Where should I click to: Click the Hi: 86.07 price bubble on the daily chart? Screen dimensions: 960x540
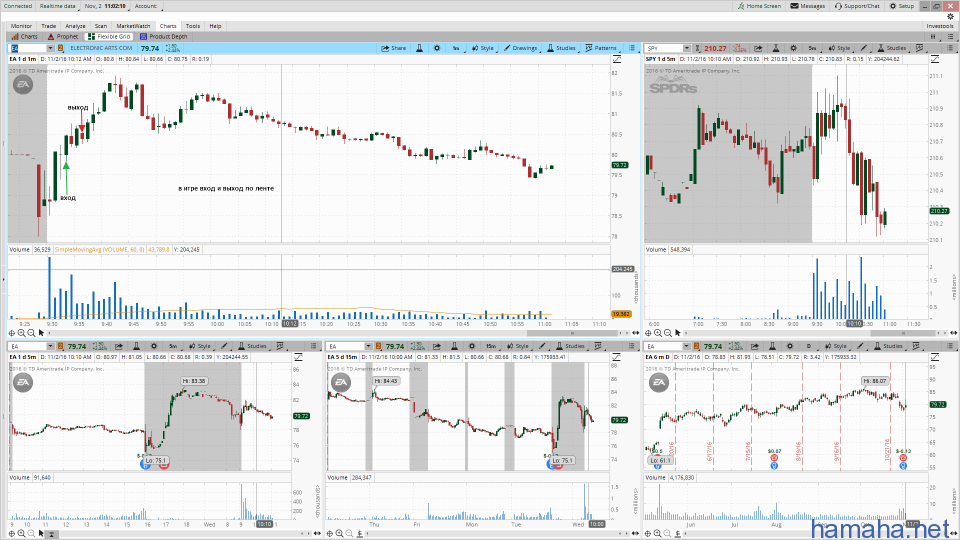(x=875, y=381)
